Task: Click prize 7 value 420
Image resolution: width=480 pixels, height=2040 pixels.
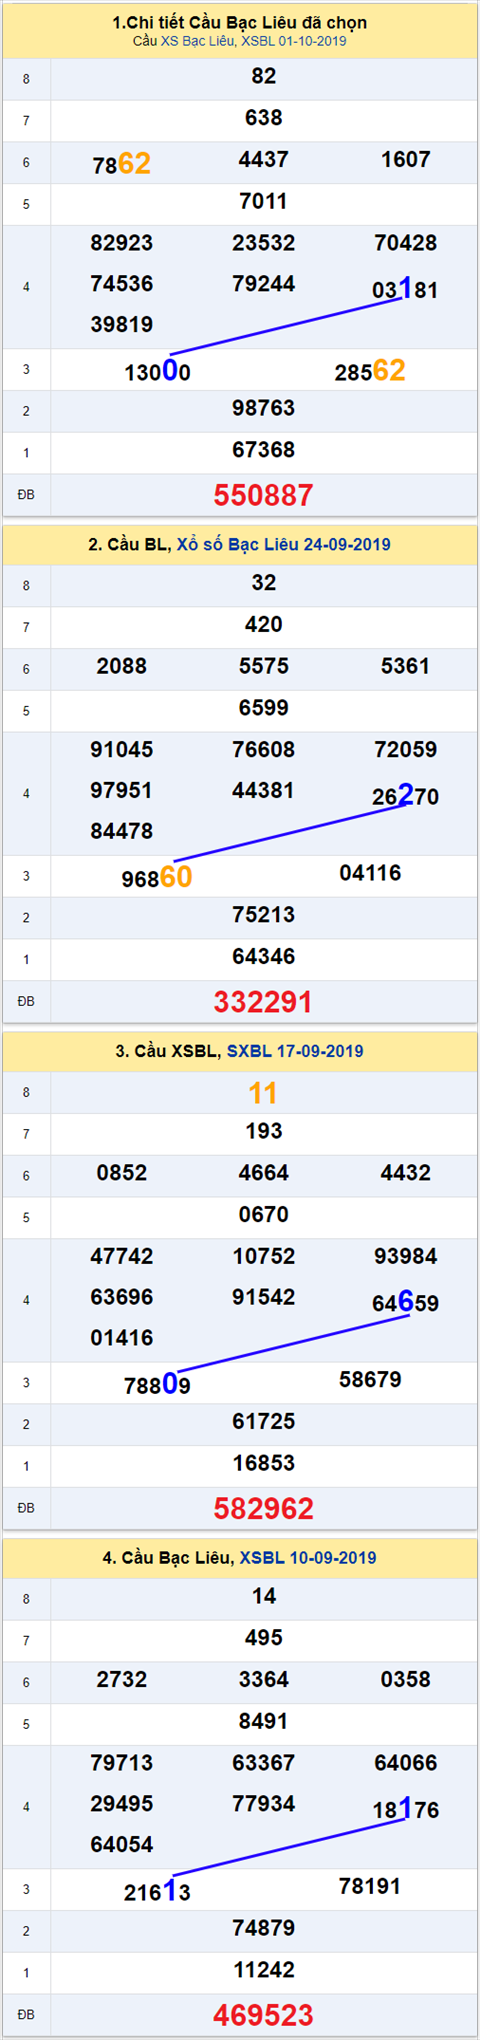Action: click(x=264, y=625)
